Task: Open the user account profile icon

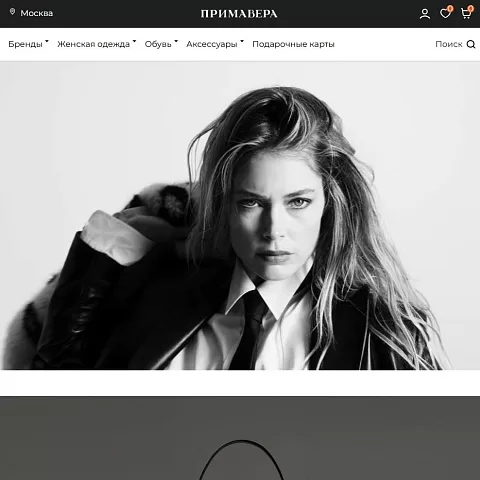Action: (425, 14)
